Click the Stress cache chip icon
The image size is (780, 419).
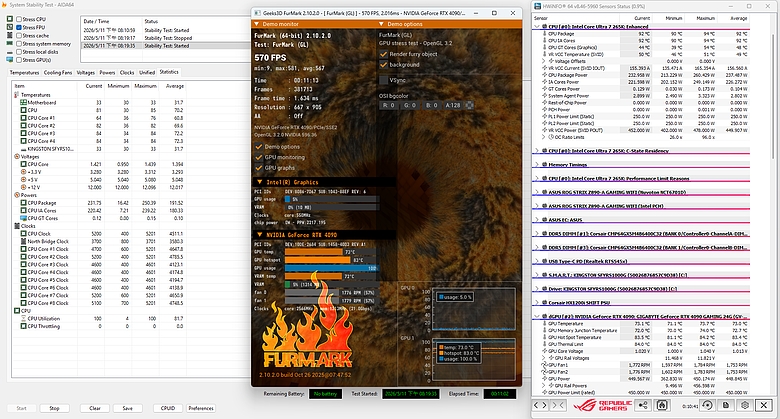tap(9, 35)
